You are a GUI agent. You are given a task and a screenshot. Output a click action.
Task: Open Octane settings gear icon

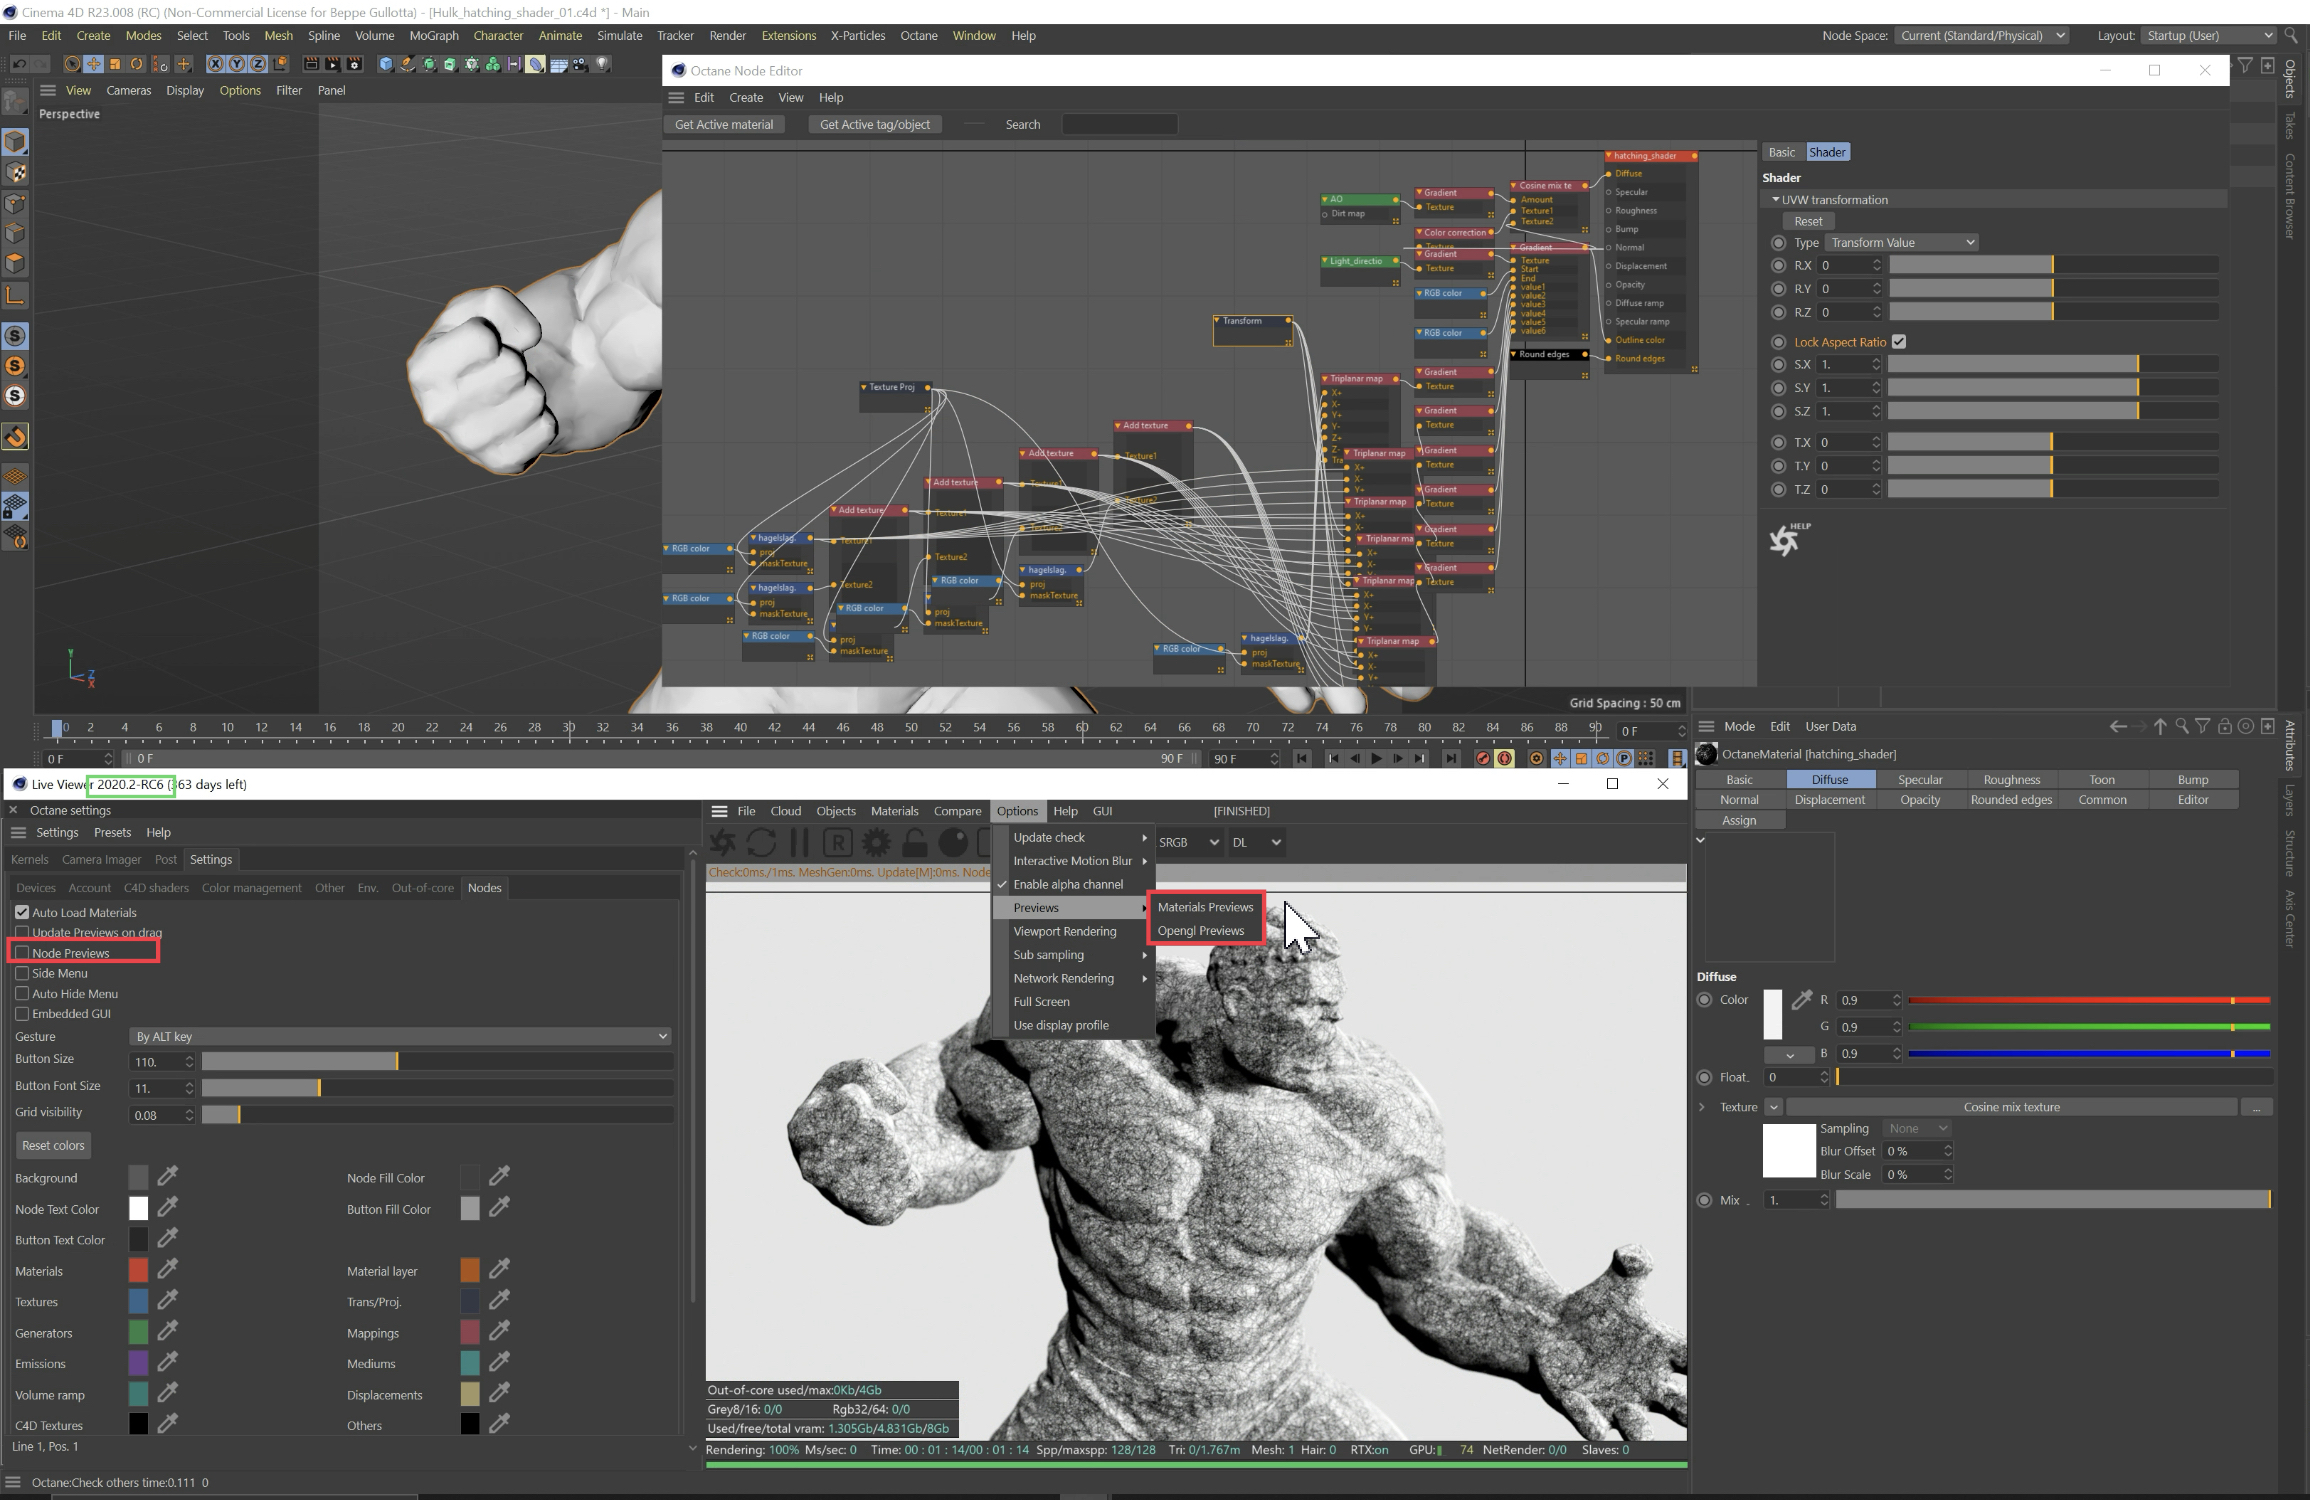pos(876,843)
